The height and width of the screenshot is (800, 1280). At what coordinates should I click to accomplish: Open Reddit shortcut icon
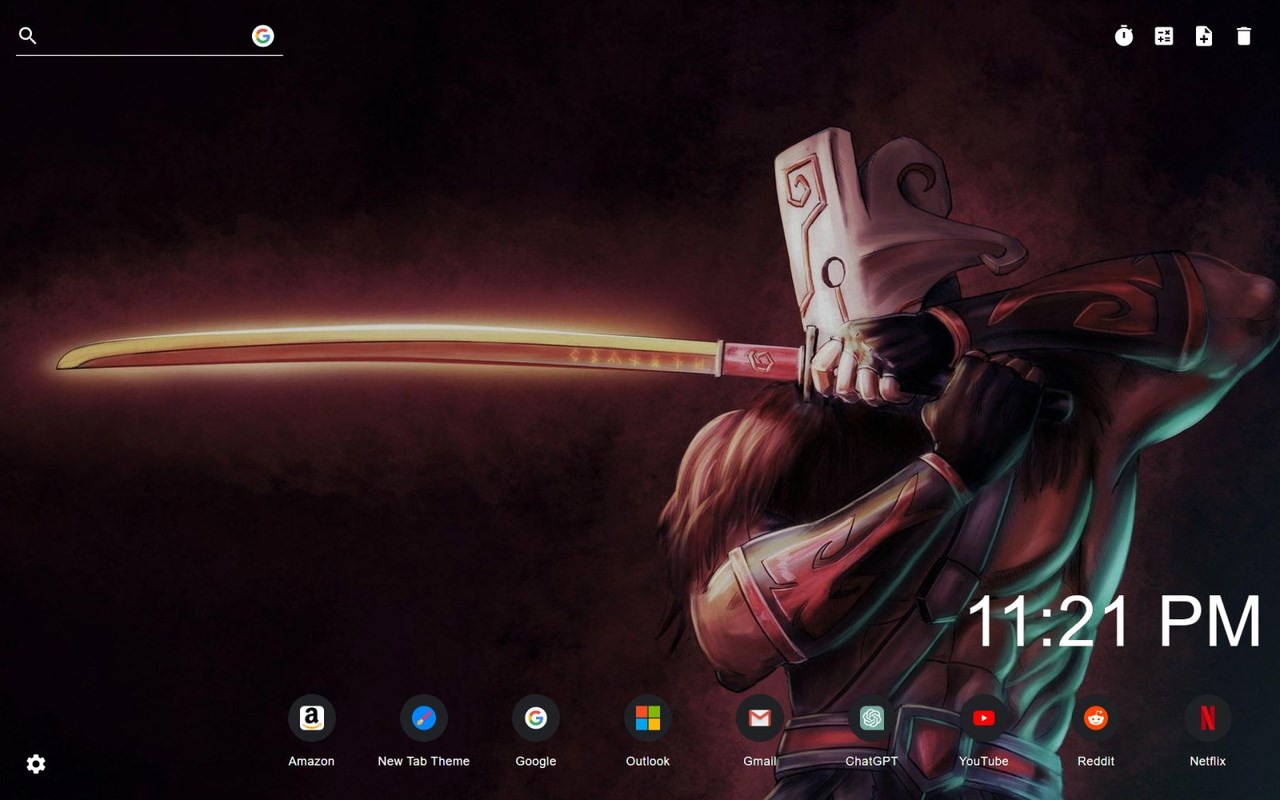1096,718
